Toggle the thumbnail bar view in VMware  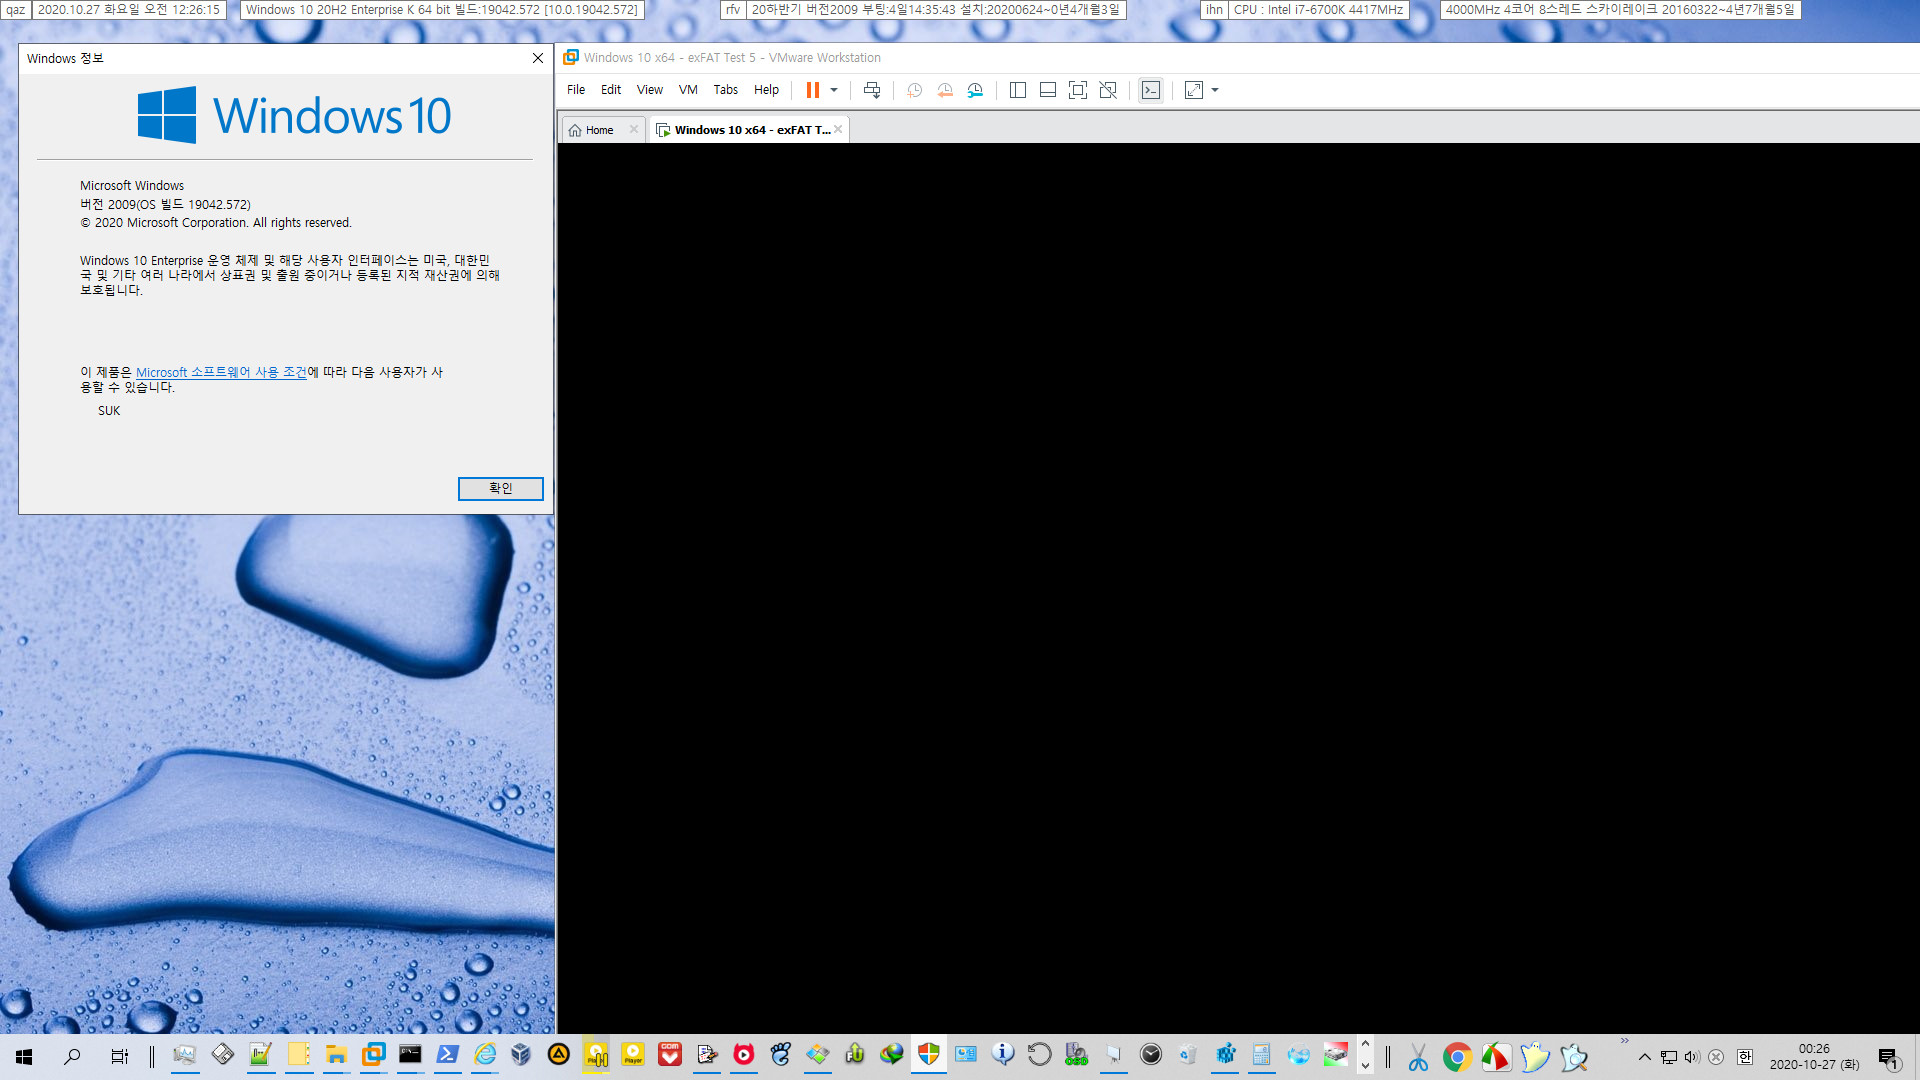1048,90
